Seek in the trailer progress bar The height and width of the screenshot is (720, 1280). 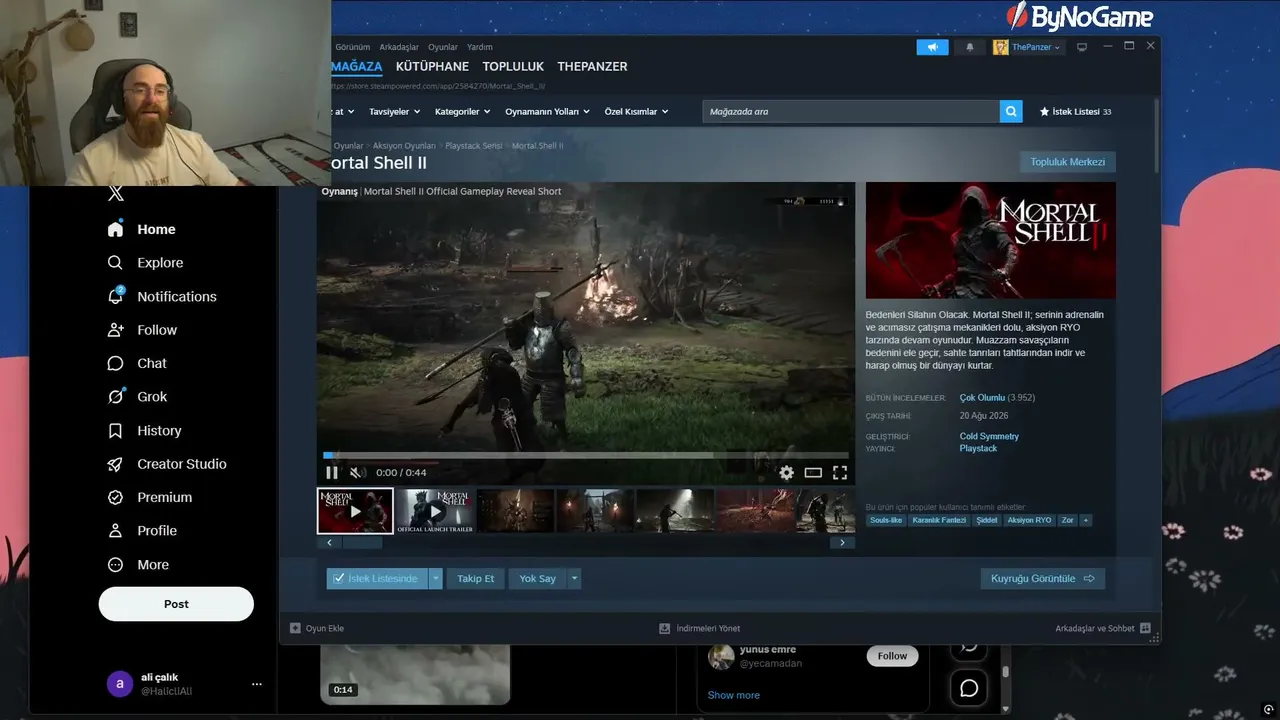[586, 455]
